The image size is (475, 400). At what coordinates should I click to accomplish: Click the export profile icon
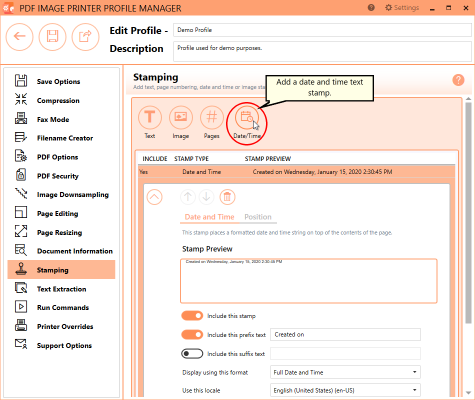pyautogui.click(x=85, y=37)
